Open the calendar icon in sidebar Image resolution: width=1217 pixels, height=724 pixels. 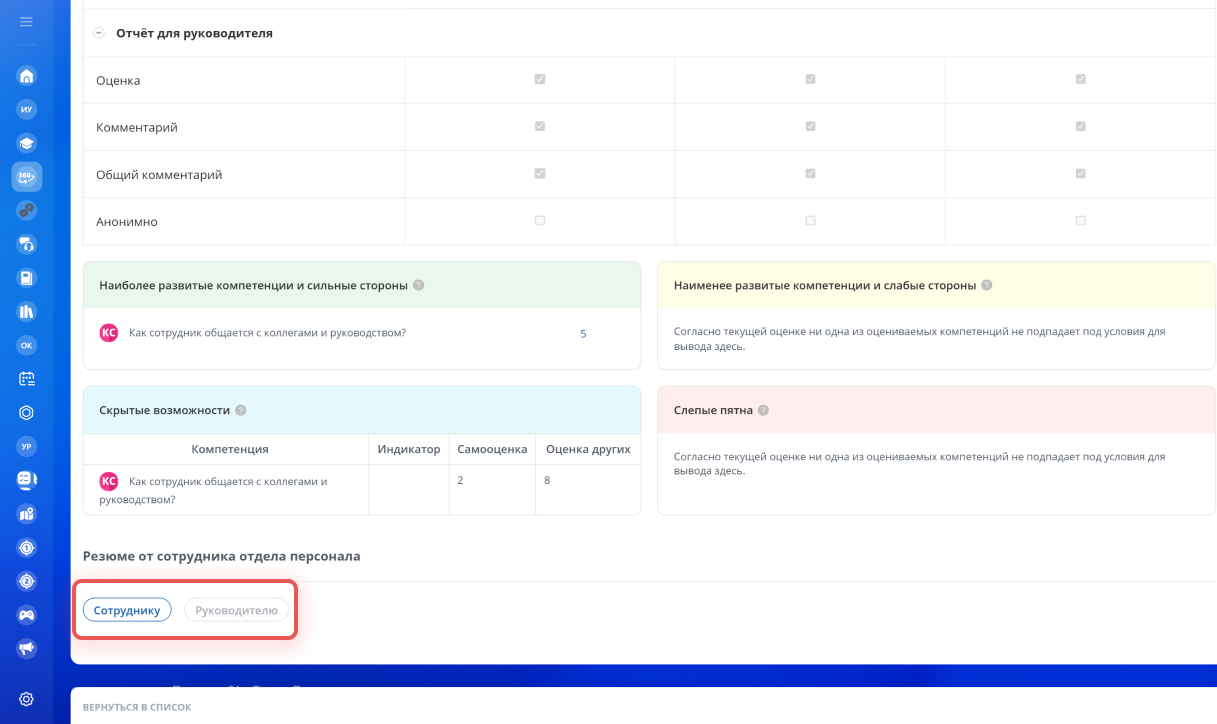[27, 379]
